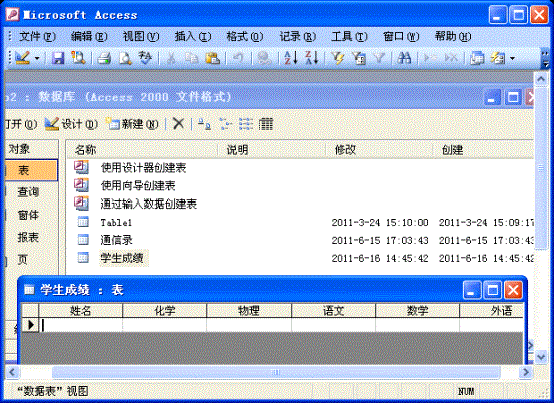The width and height of the screenshot is (554, 403).
Task: Click the horizontal scrollbar thumb at bottom
Action: point(276,372)
